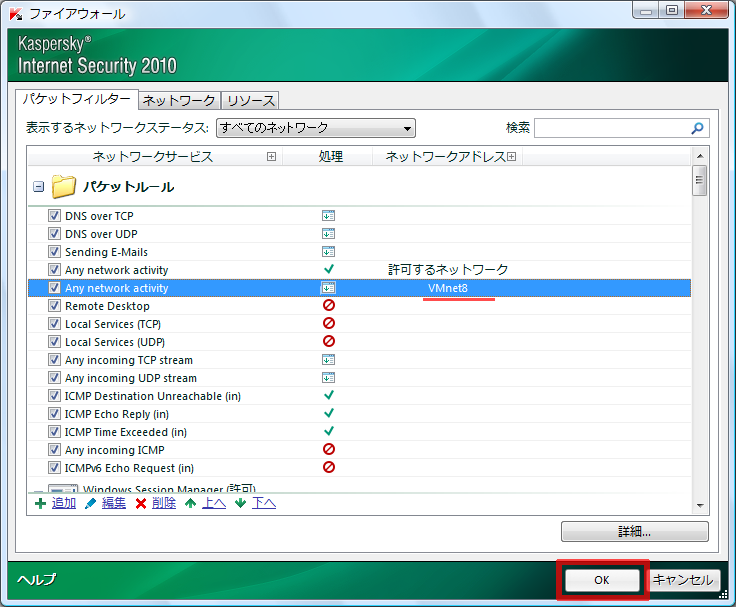
Task: Click the allow checkmark for ICMP Echo Reply
Action: 328,414
